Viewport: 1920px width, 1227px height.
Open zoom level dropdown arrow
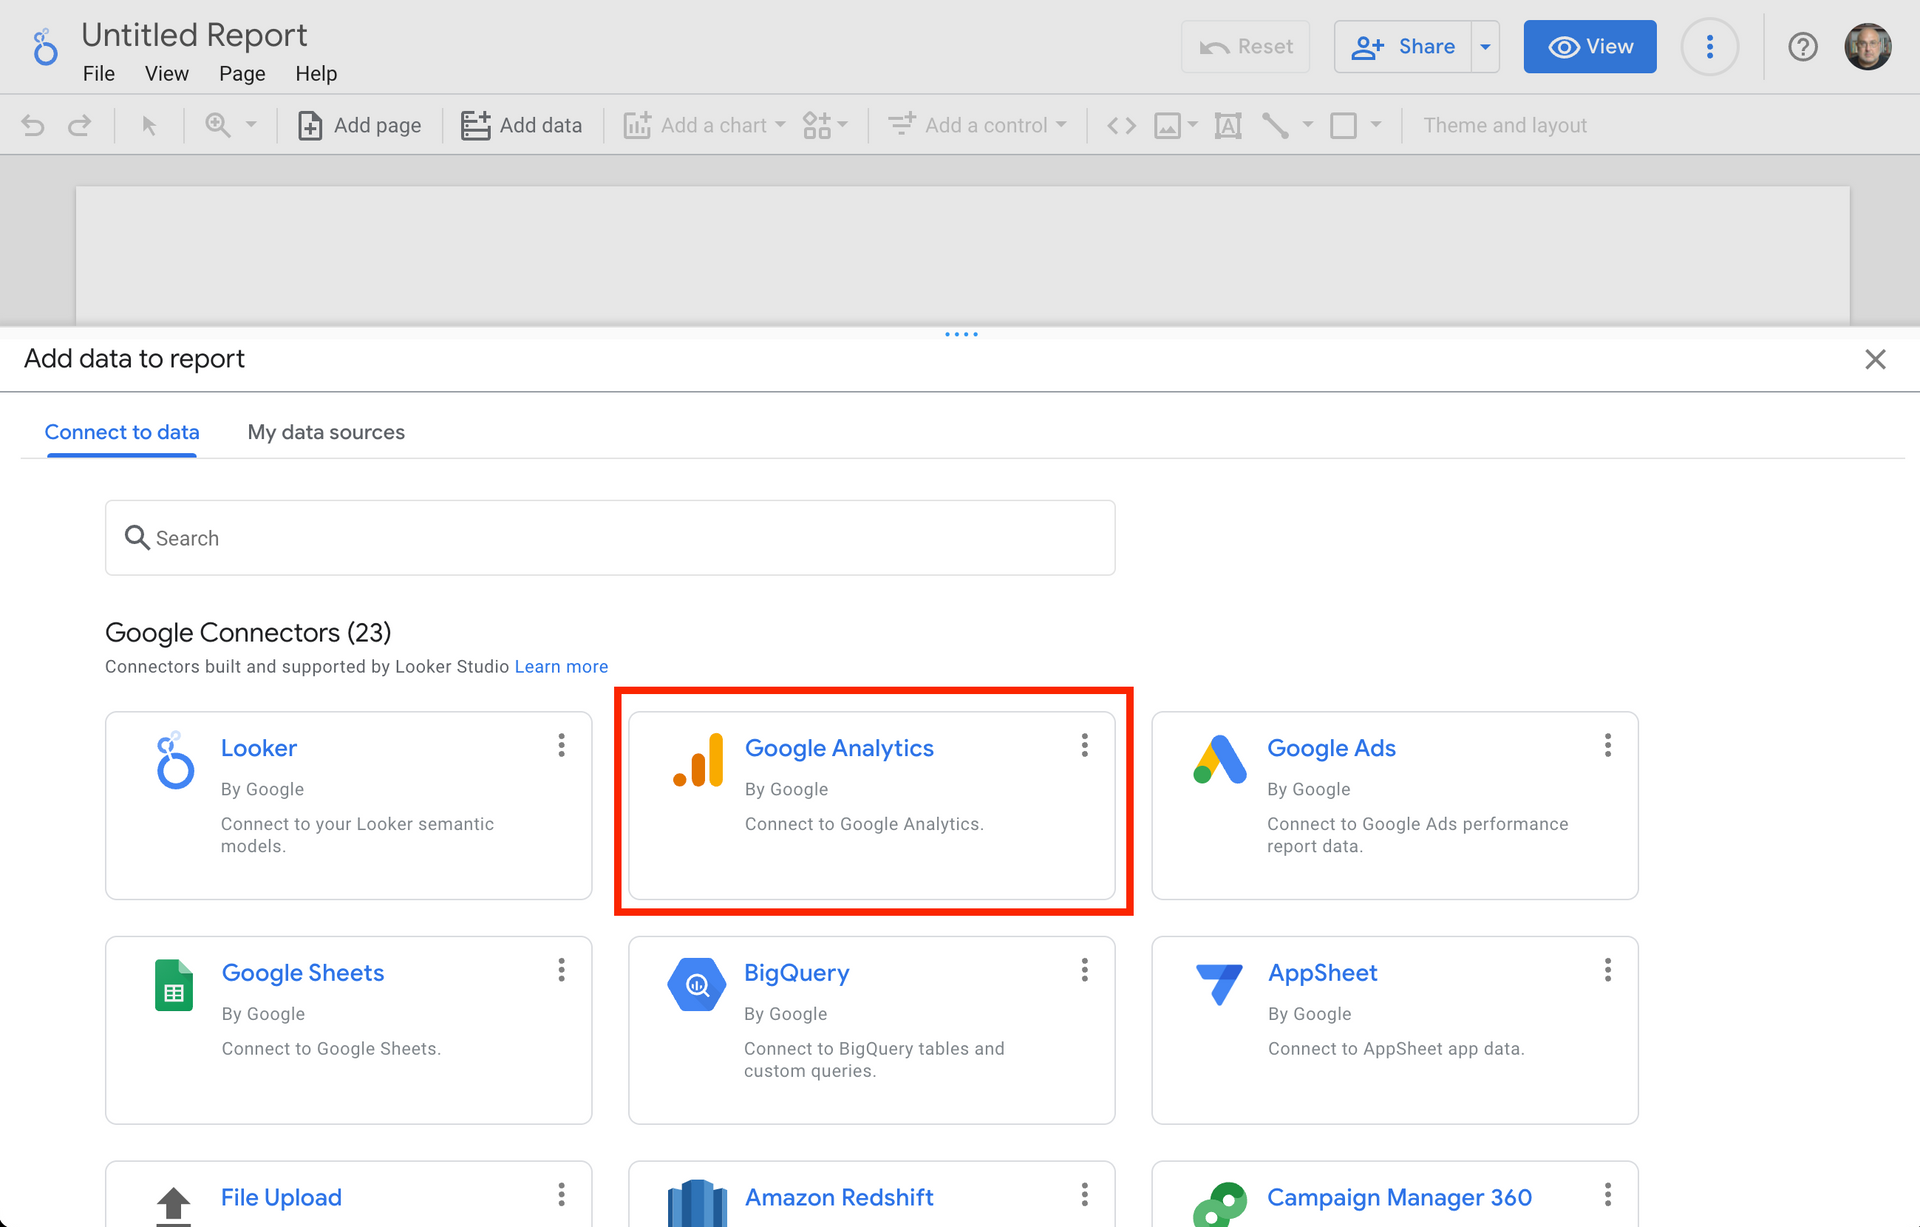click(x=251, y=125)
